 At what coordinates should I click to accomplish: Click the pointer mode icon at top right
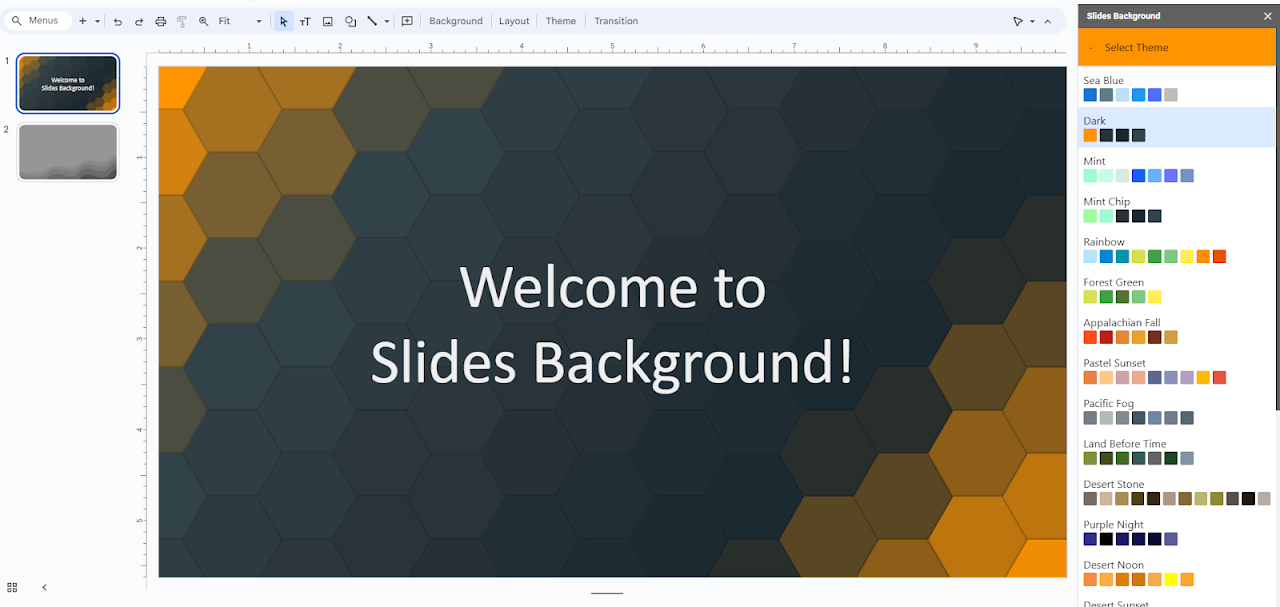(1018, 21)
